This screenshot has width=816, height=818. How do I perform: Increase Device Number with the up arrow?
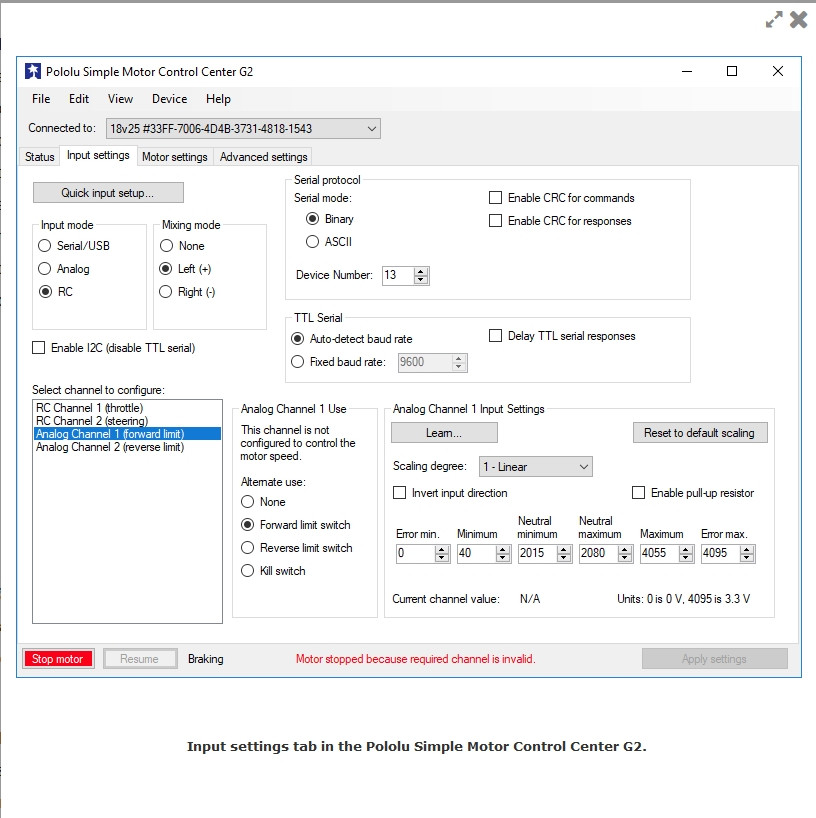[x=421, y=271]
